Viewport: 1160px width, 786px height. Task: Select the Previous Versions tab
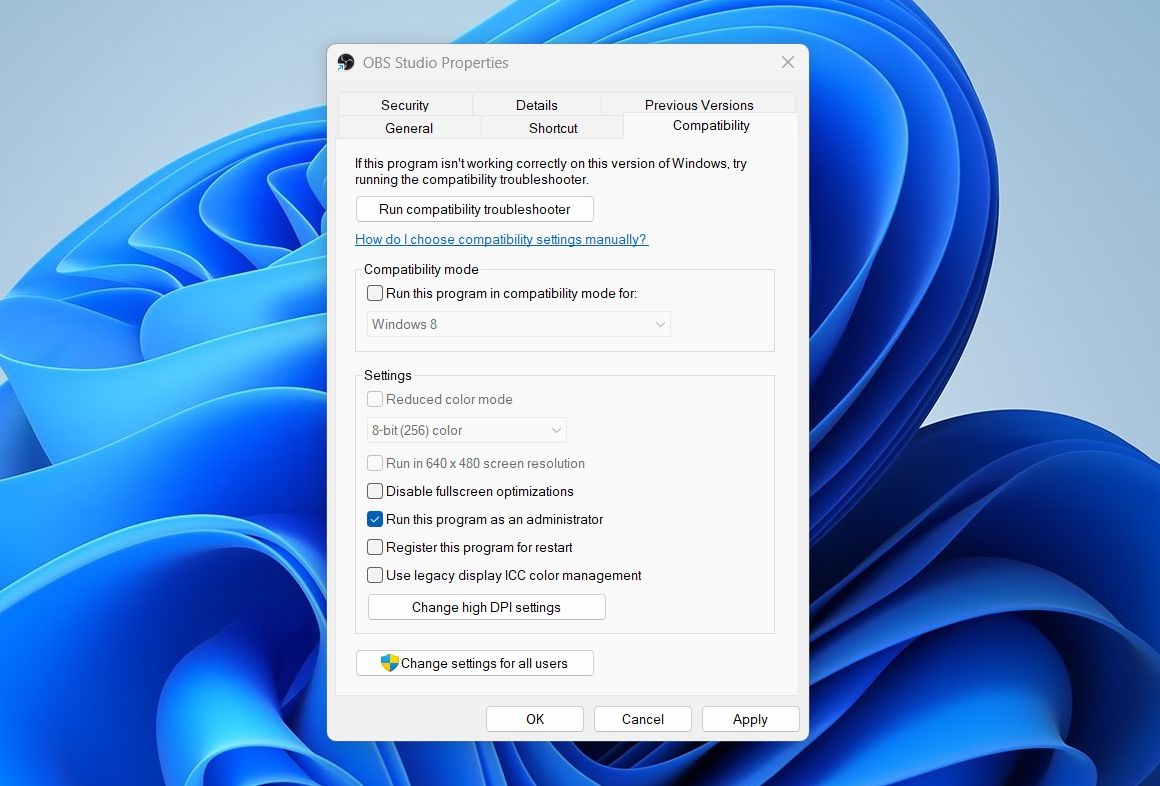coord(698,105)
